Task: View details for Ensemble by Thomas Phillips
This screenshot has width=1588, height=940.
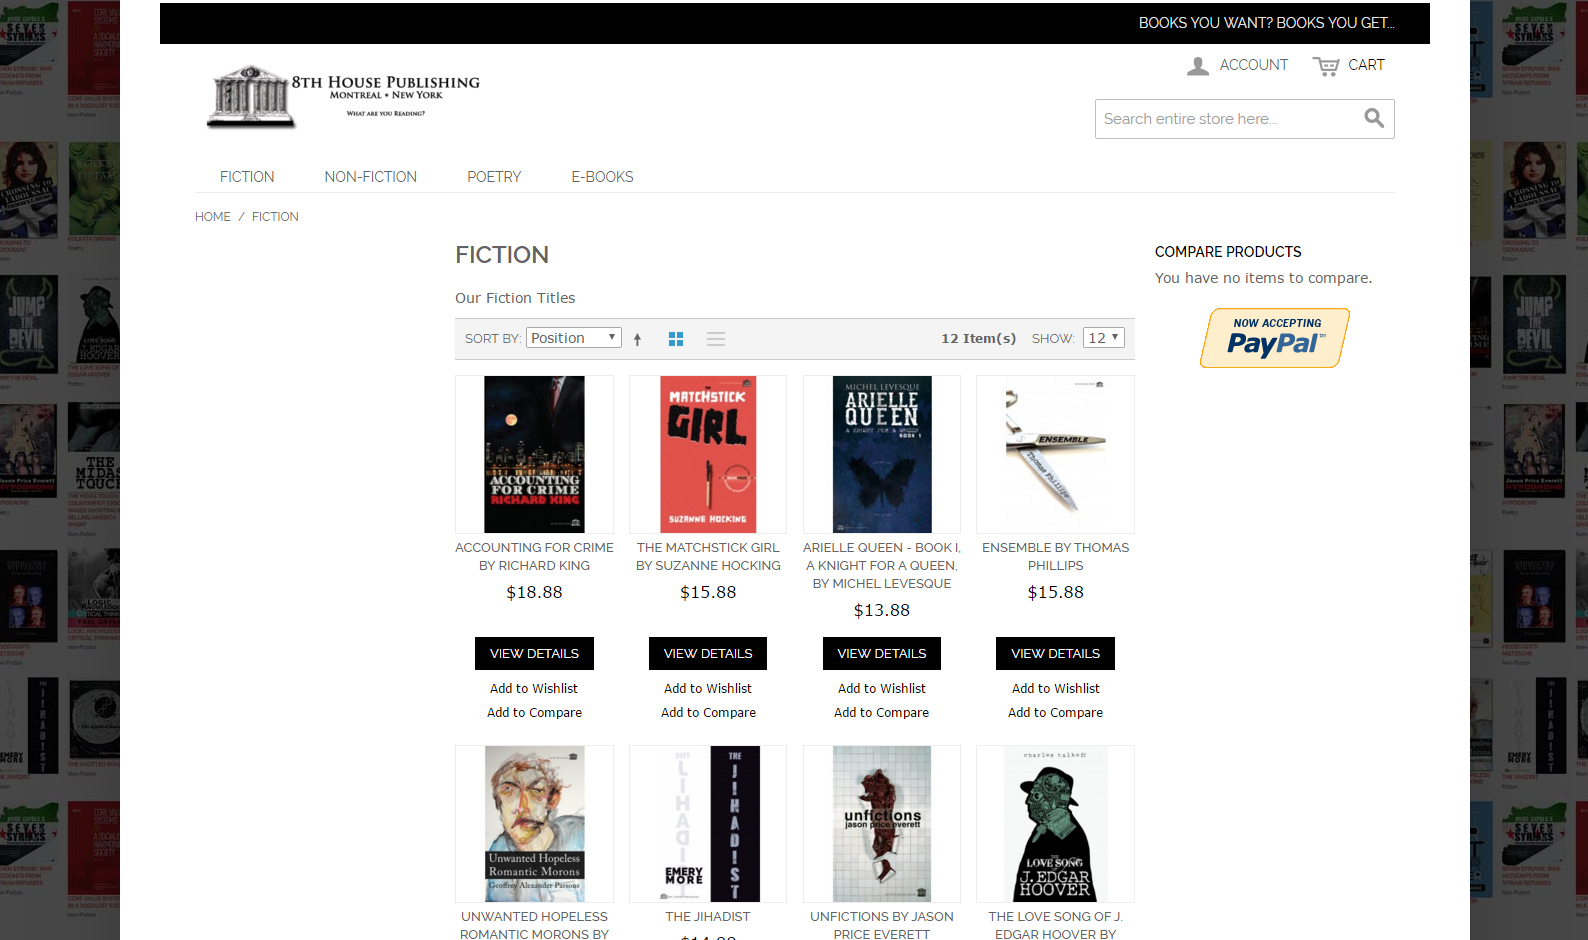Action: [1055, 653]
